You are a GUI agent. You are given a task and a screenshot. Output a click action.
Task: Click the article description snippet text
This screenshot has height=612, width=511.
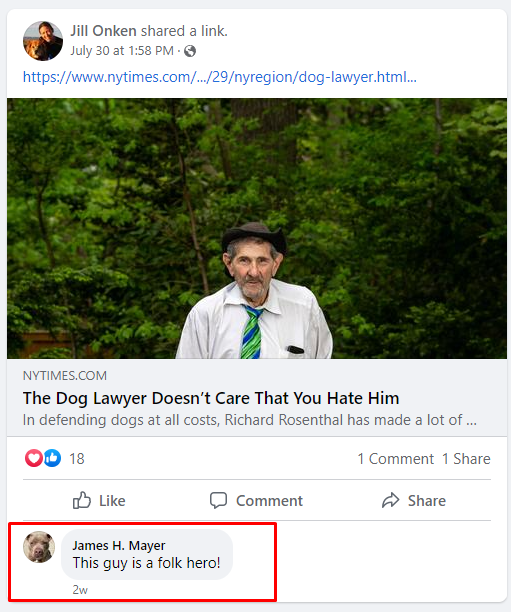pos(250,420)
